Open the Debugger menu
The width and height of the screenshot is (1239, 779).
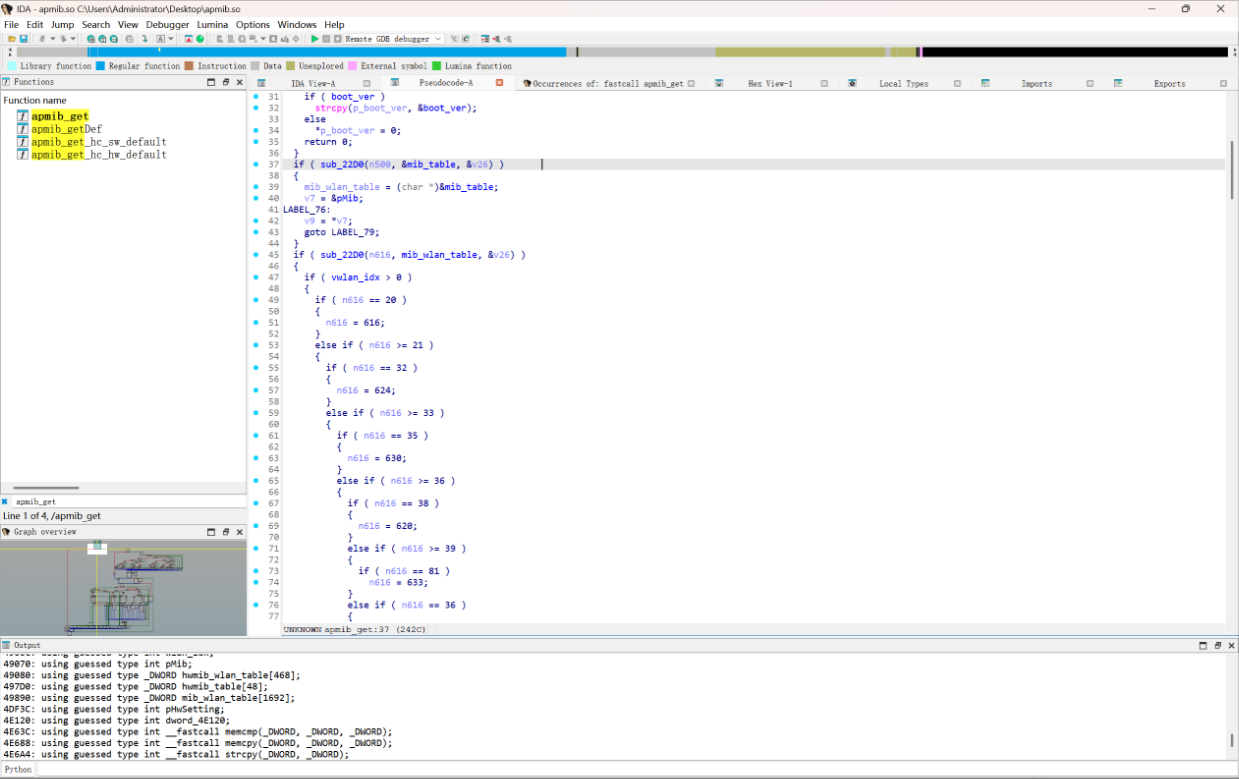coord(167,24)
